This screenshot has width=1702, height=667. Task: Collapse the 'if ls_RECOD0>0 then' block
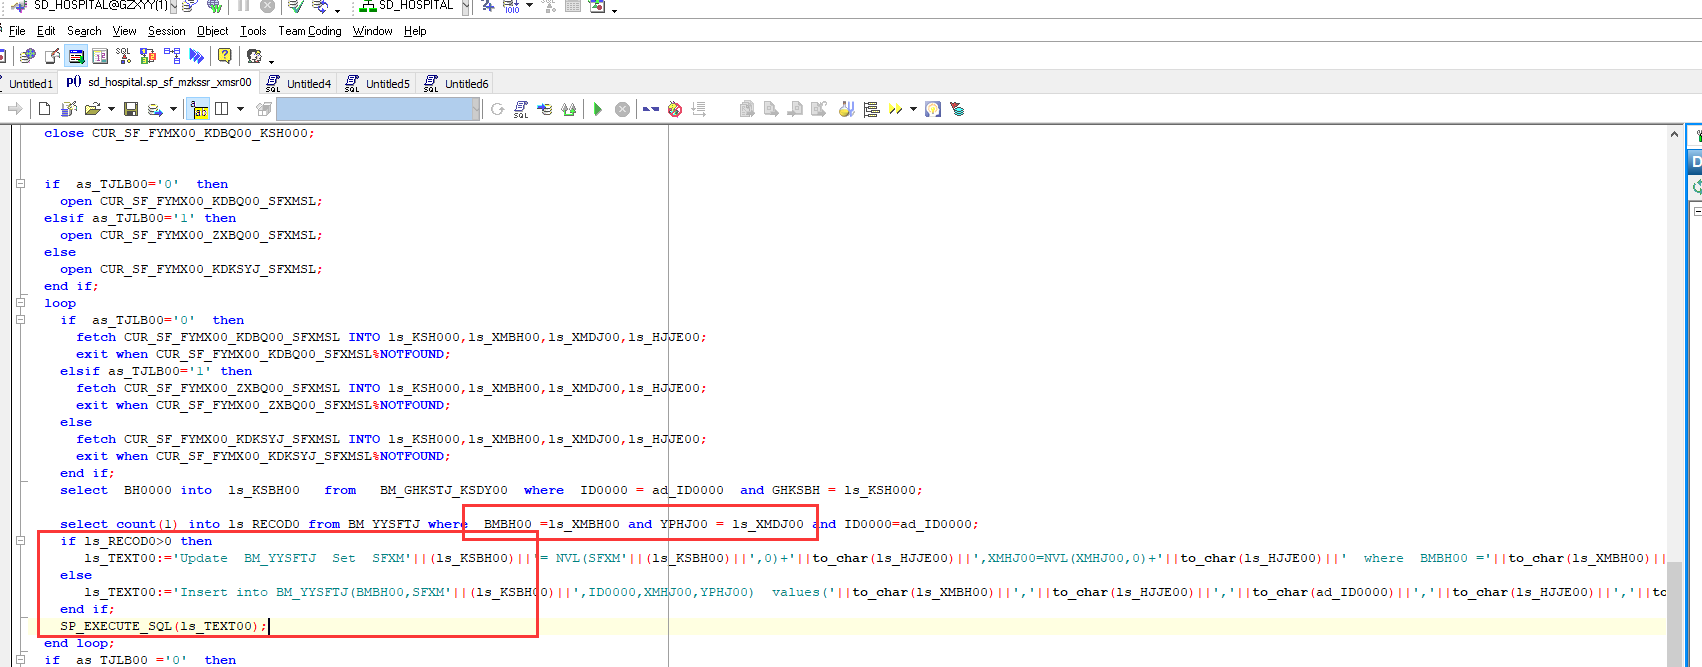point(20,541)
